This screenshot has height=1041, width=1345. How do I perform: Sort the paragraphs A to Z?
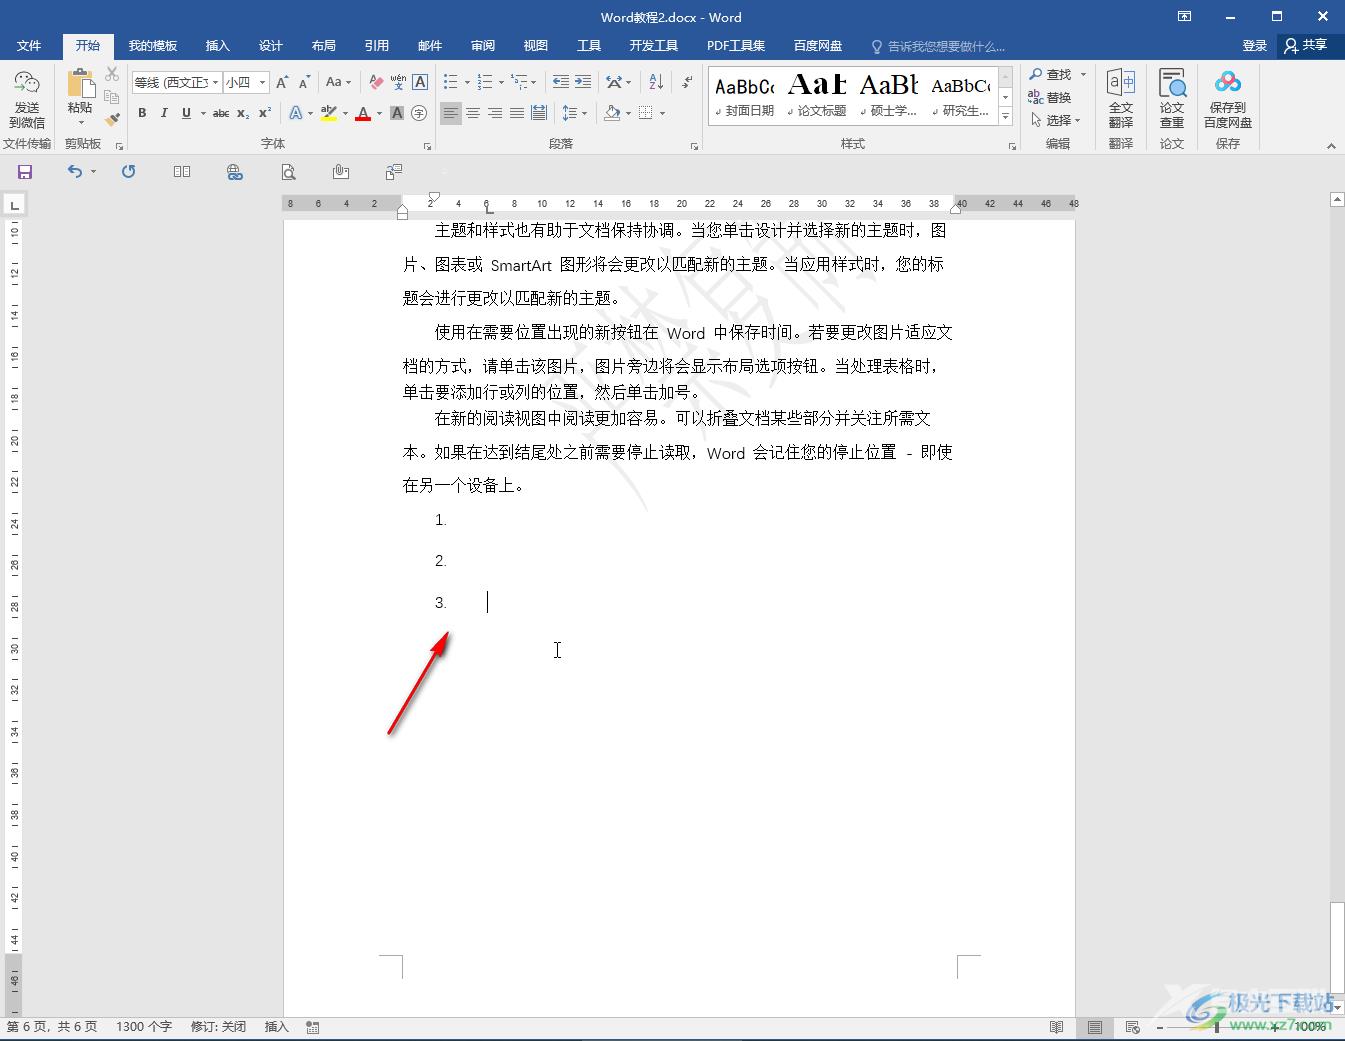coord(656,82)
